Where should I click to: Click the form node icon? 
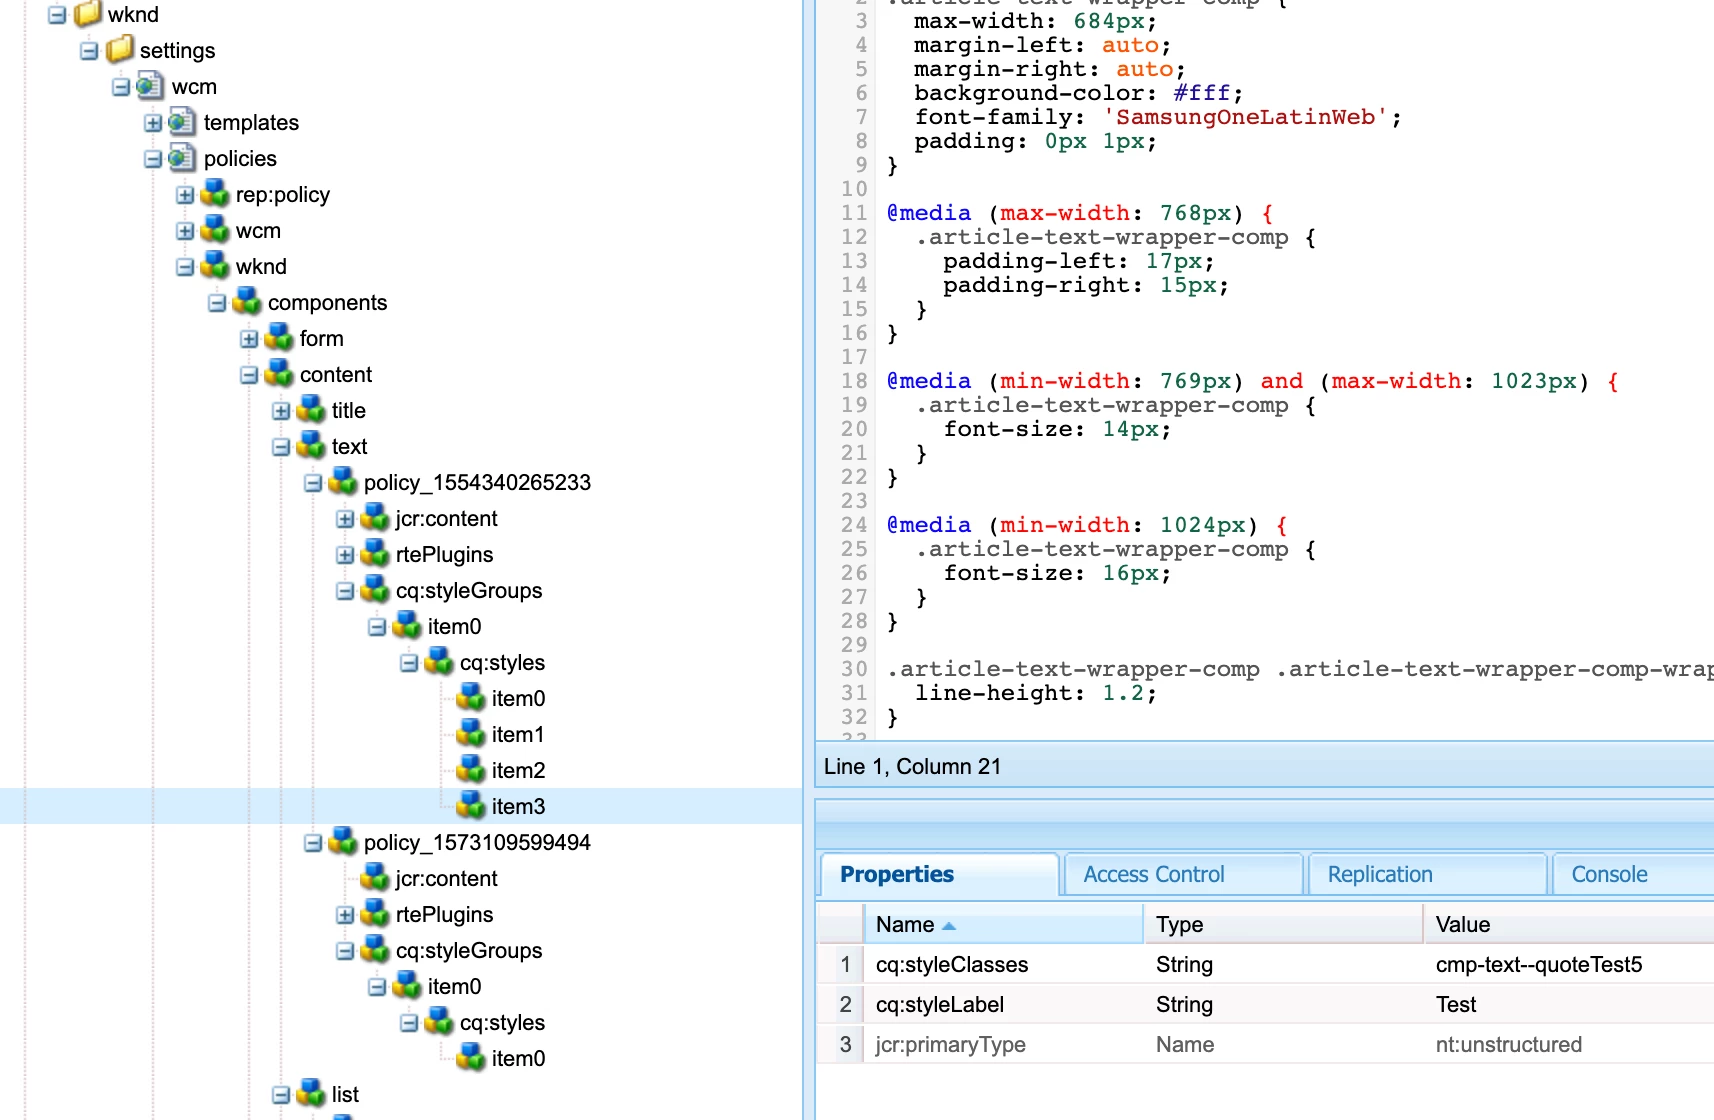[278, 338]
